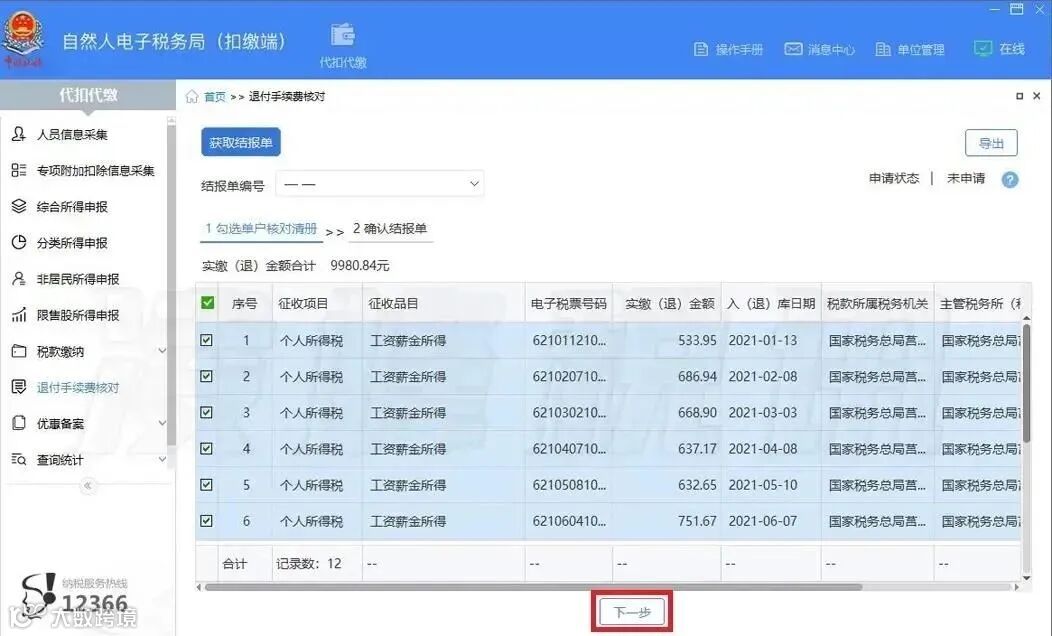
Task: Click the 代扣代缴 sidebar header
Action: (88, 95)
